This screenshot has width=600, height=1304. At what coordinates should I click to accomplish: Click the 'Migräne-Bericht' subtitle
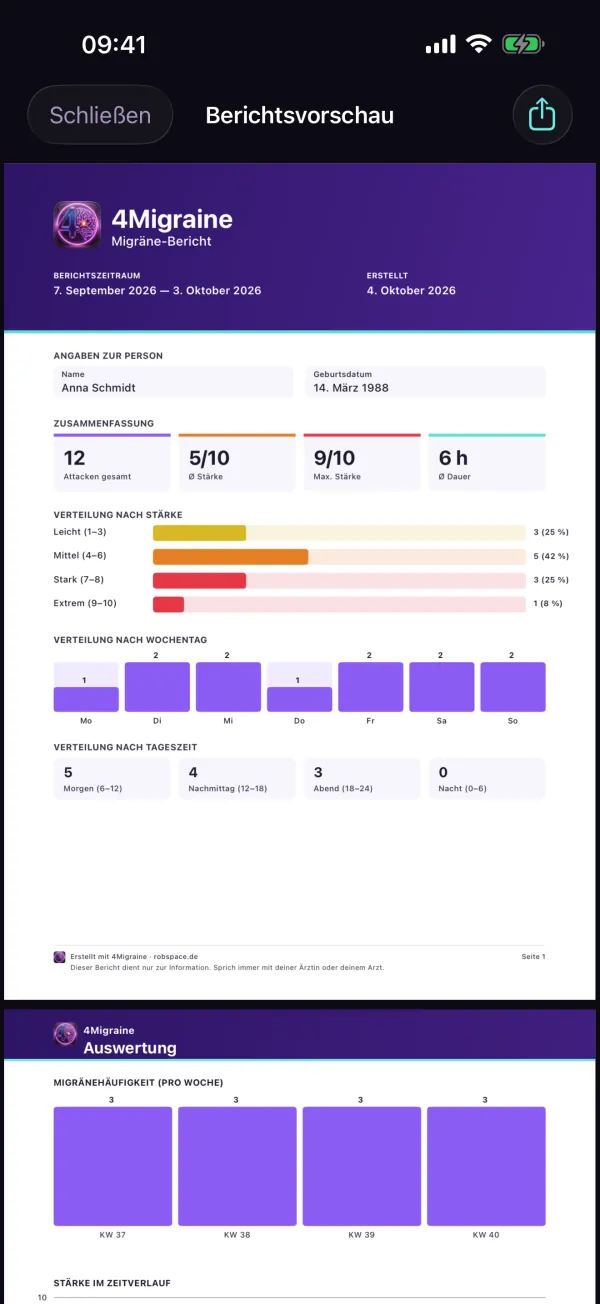click(162, 242)
